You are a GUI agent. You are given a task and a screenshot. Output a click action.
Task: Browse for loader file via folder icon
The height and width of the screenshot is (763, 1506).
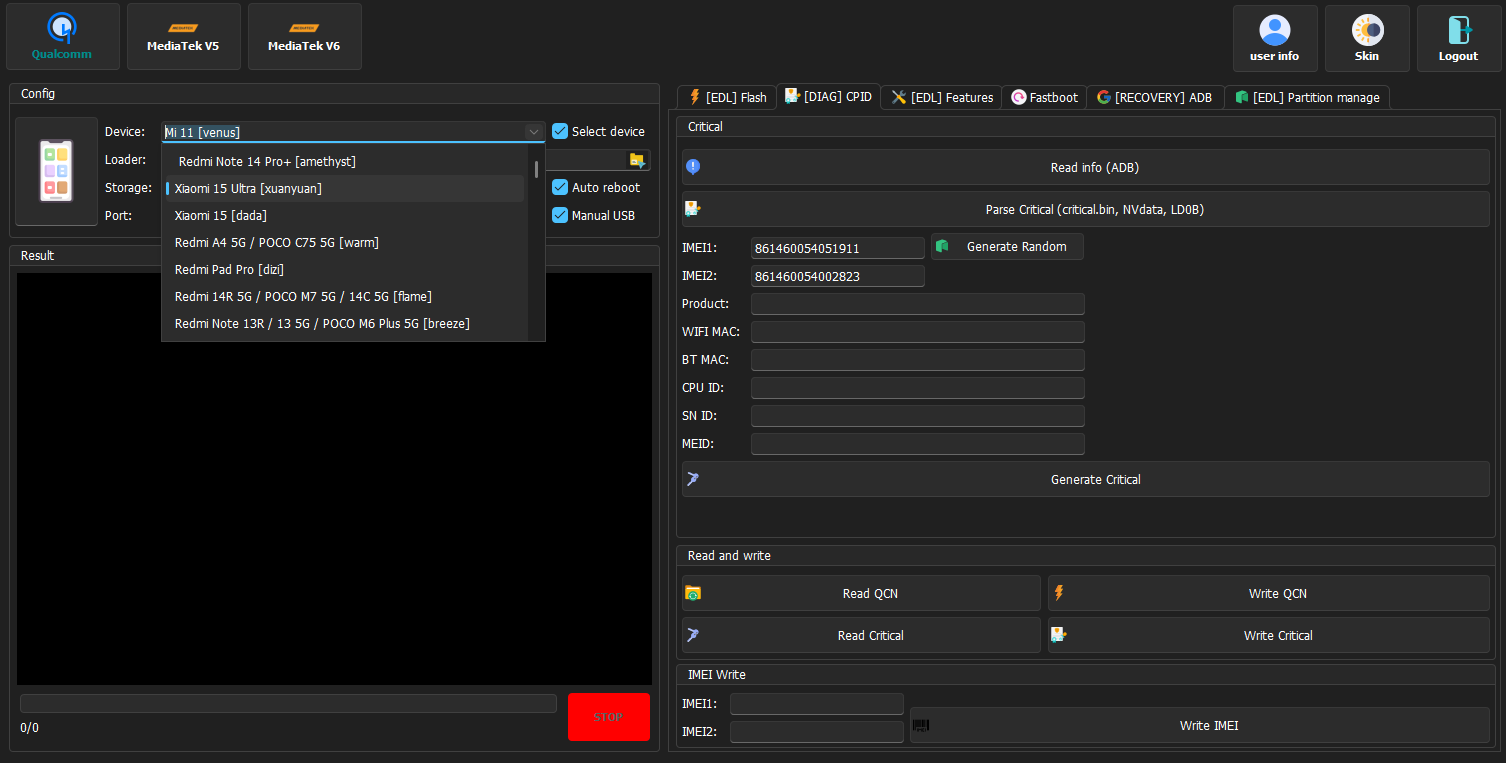pos(637,160)
